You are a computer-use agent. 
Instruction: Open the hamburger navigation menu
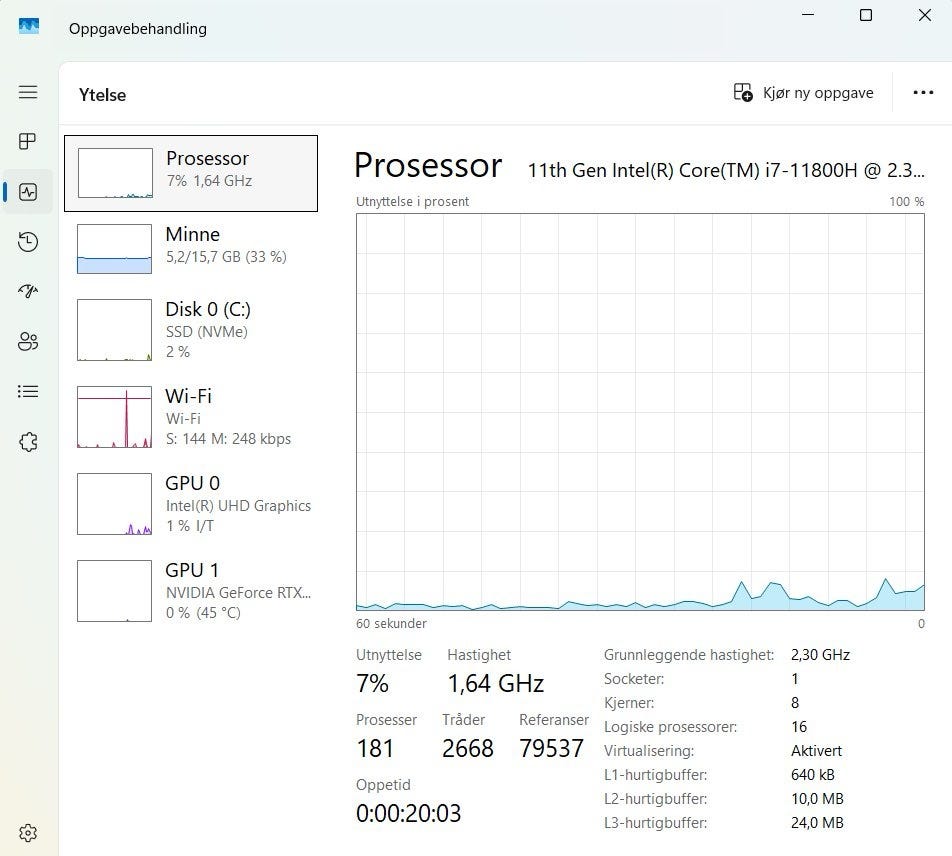(28, 92)
